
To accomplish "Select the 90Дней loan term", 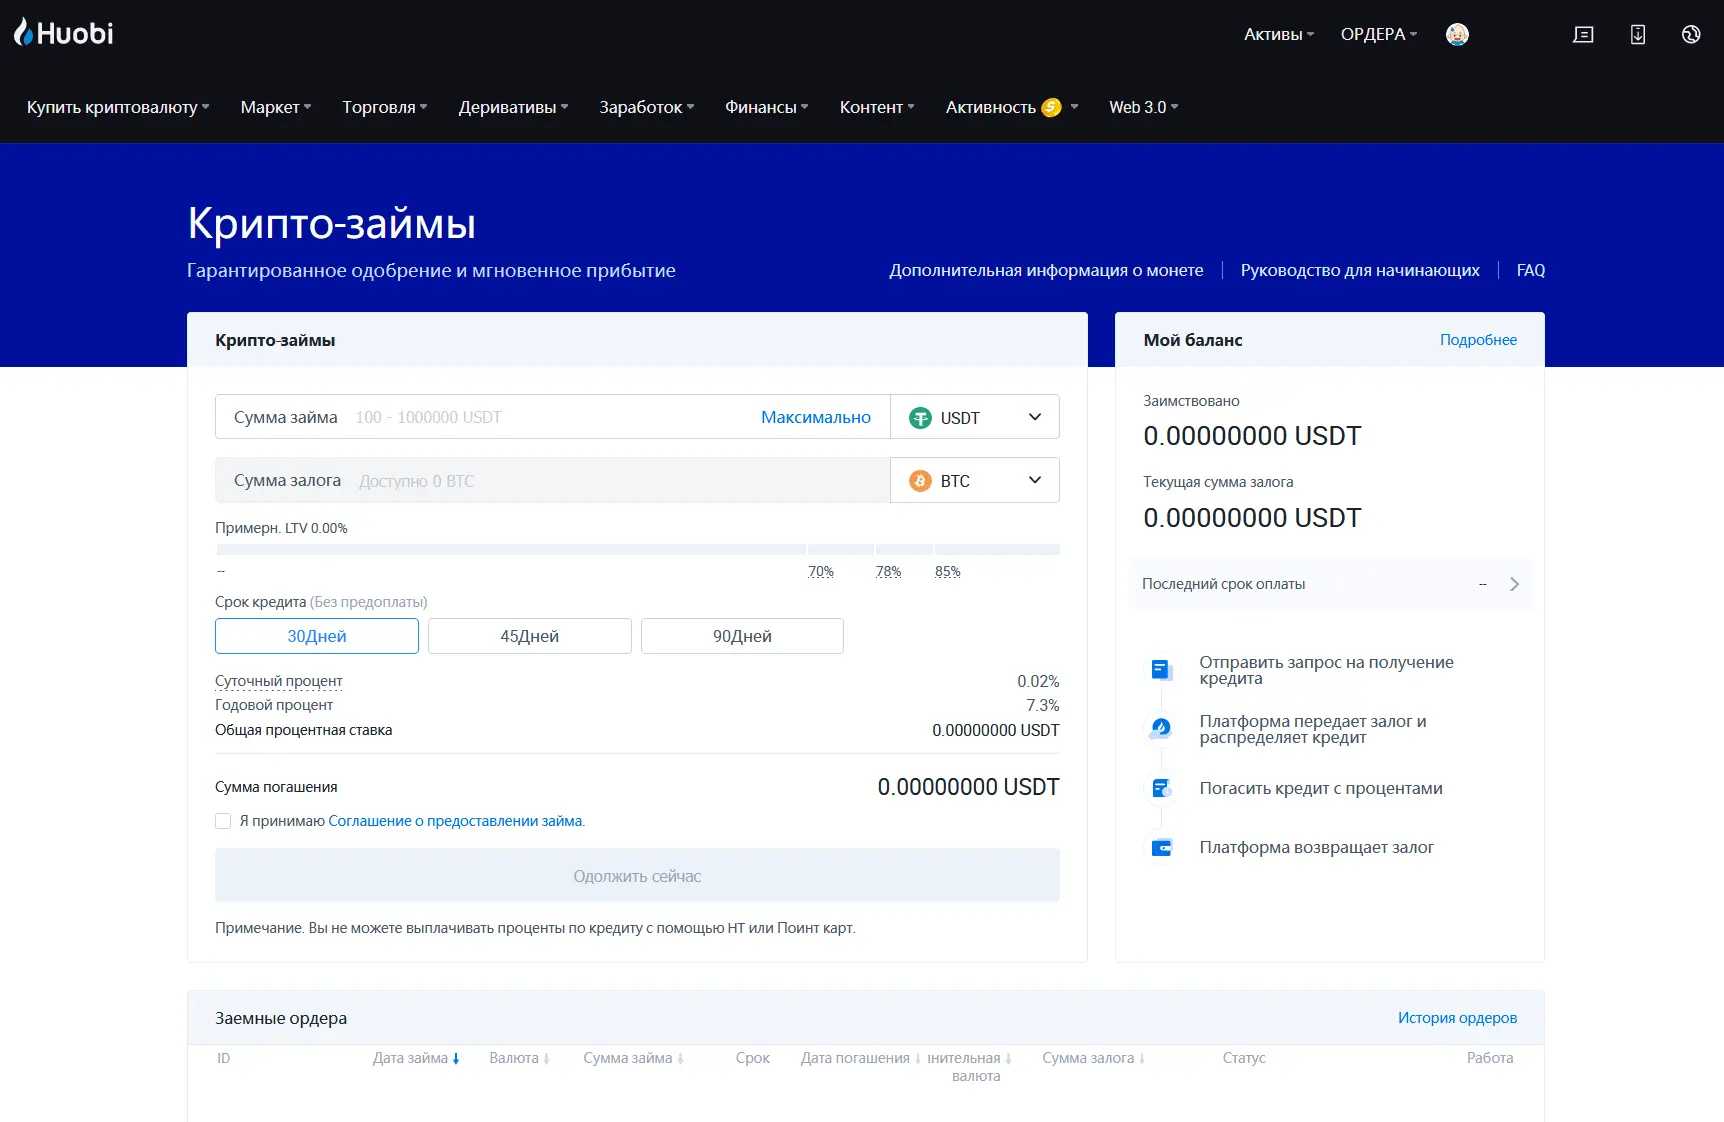I will [x=742, y=636].
